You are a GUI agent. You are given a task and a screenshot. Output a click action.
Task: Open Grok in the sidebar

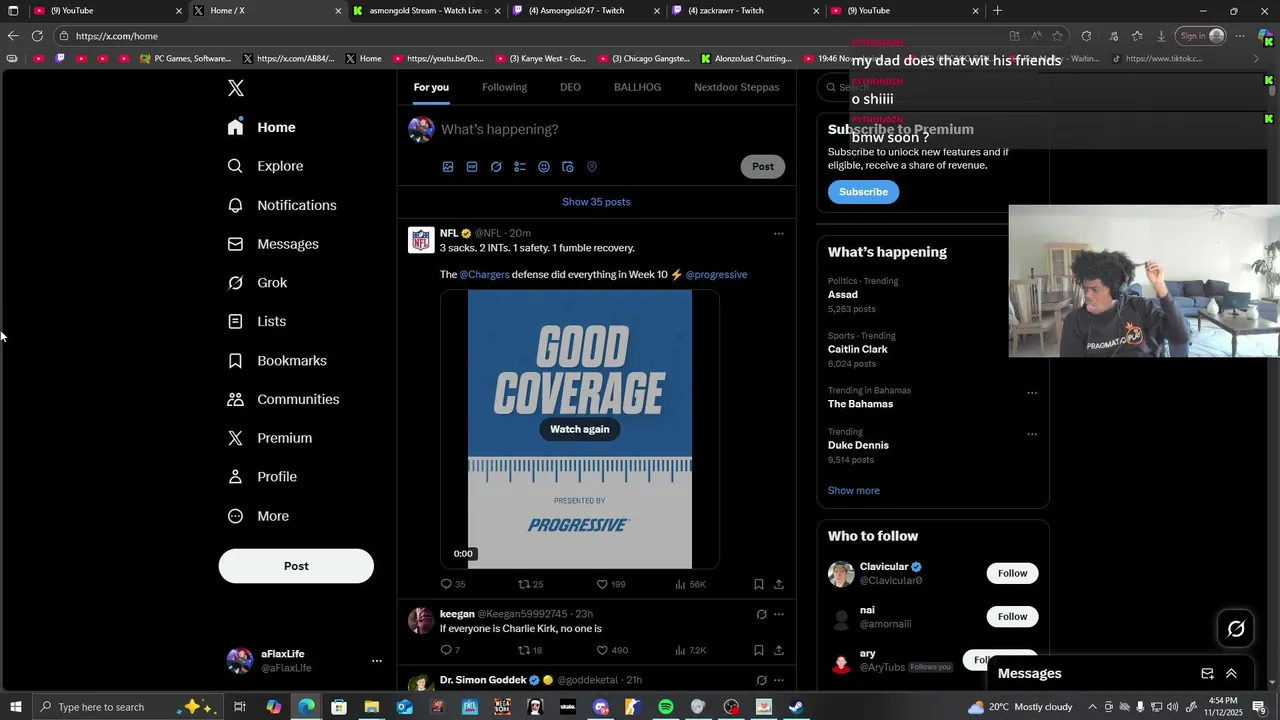(258, 283)
